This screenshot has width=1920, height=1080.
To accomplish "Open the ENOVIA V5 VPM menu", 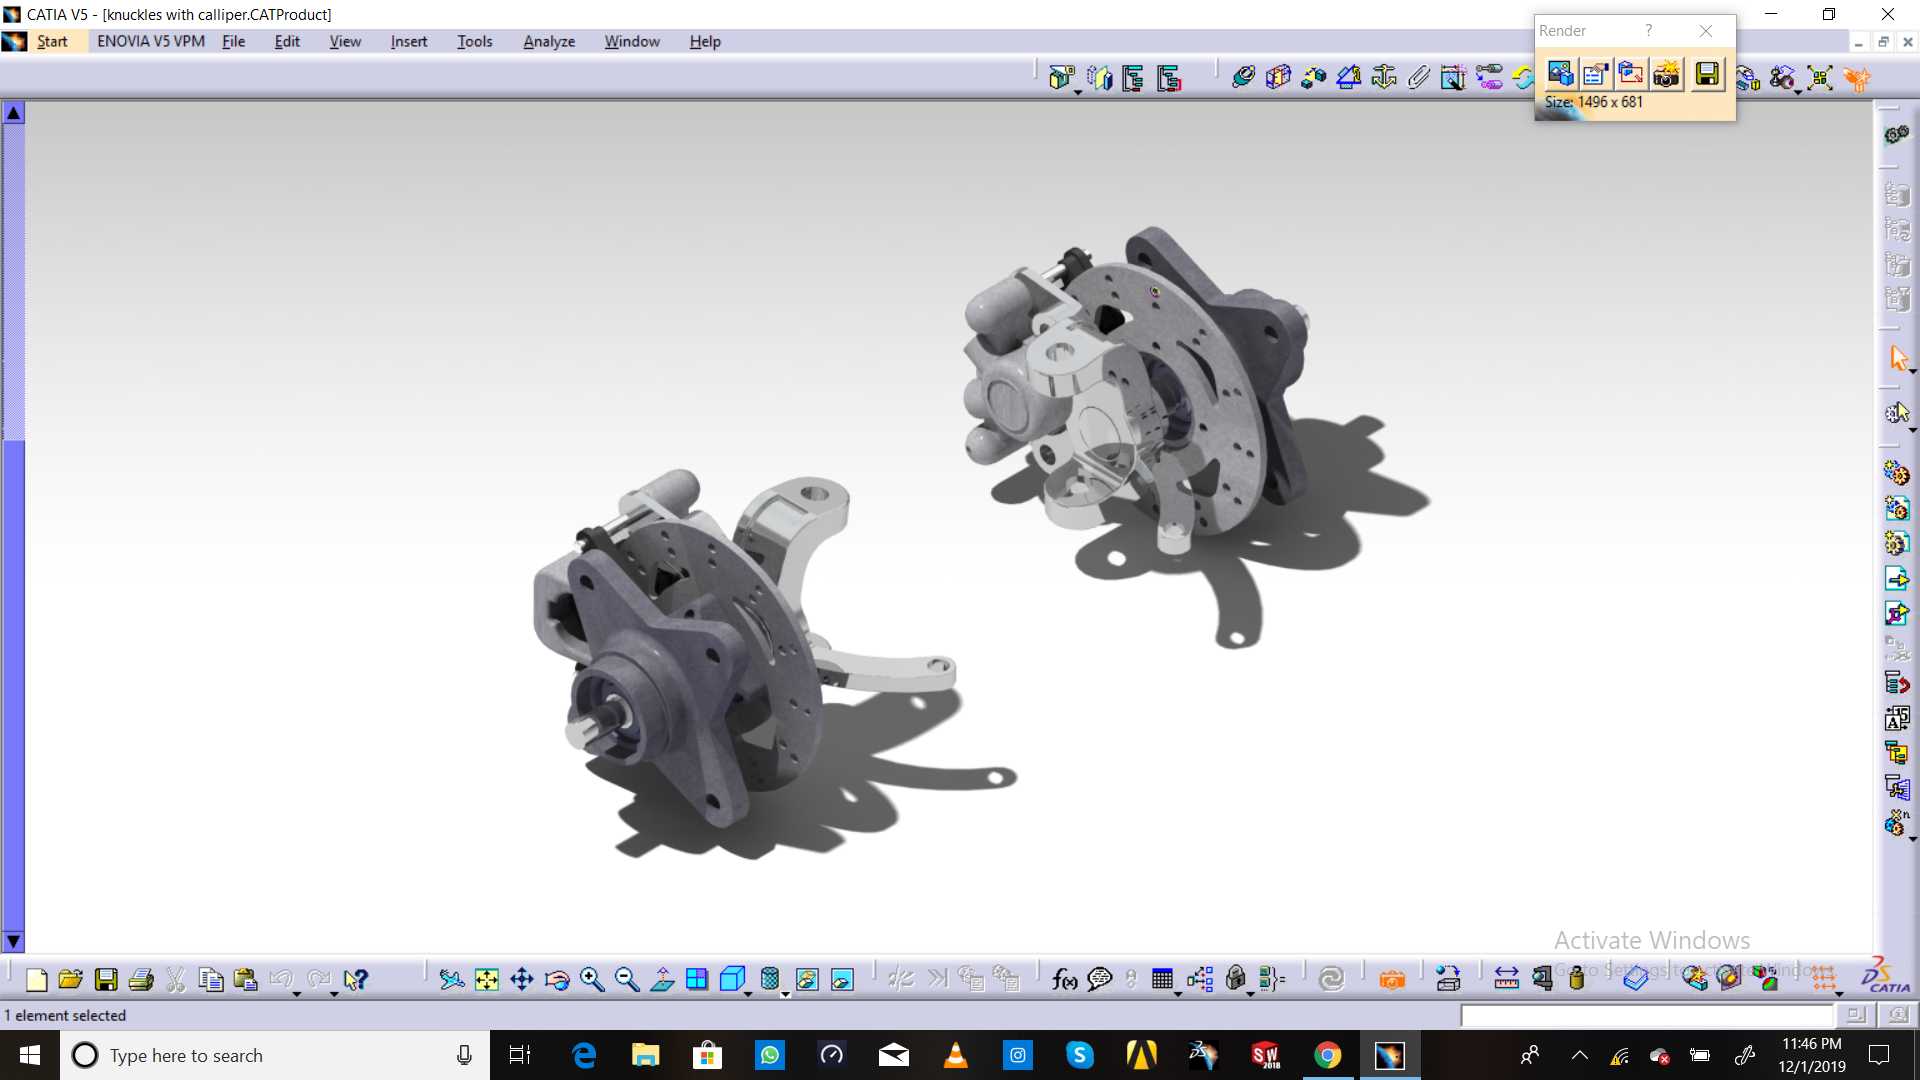I will 151,41.
